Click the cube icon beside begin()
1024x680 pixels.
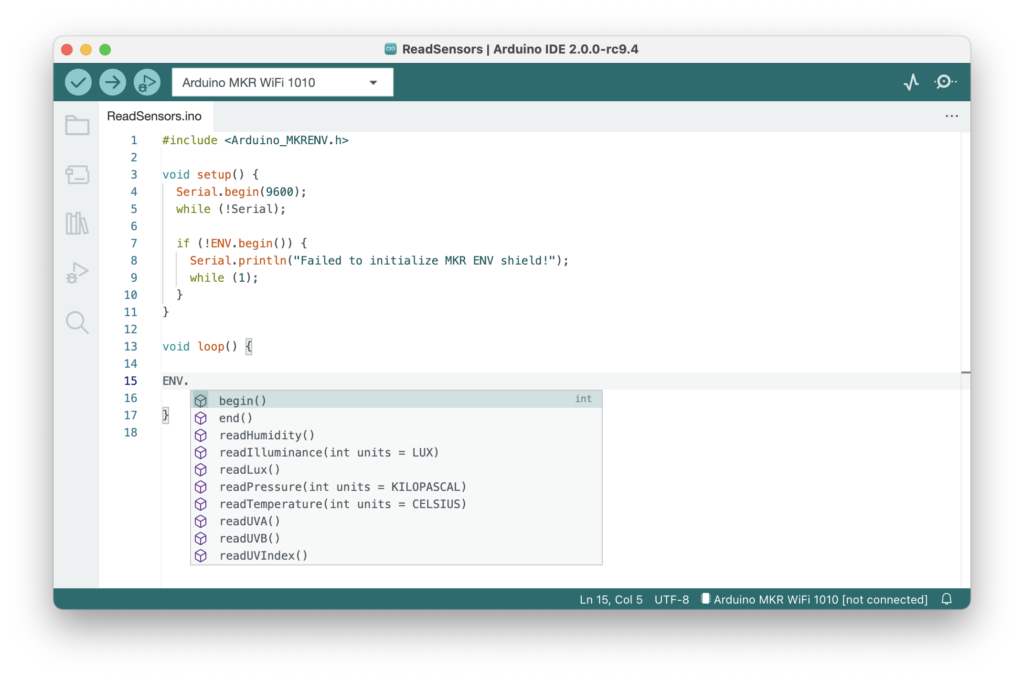click(x=201, y=400)
